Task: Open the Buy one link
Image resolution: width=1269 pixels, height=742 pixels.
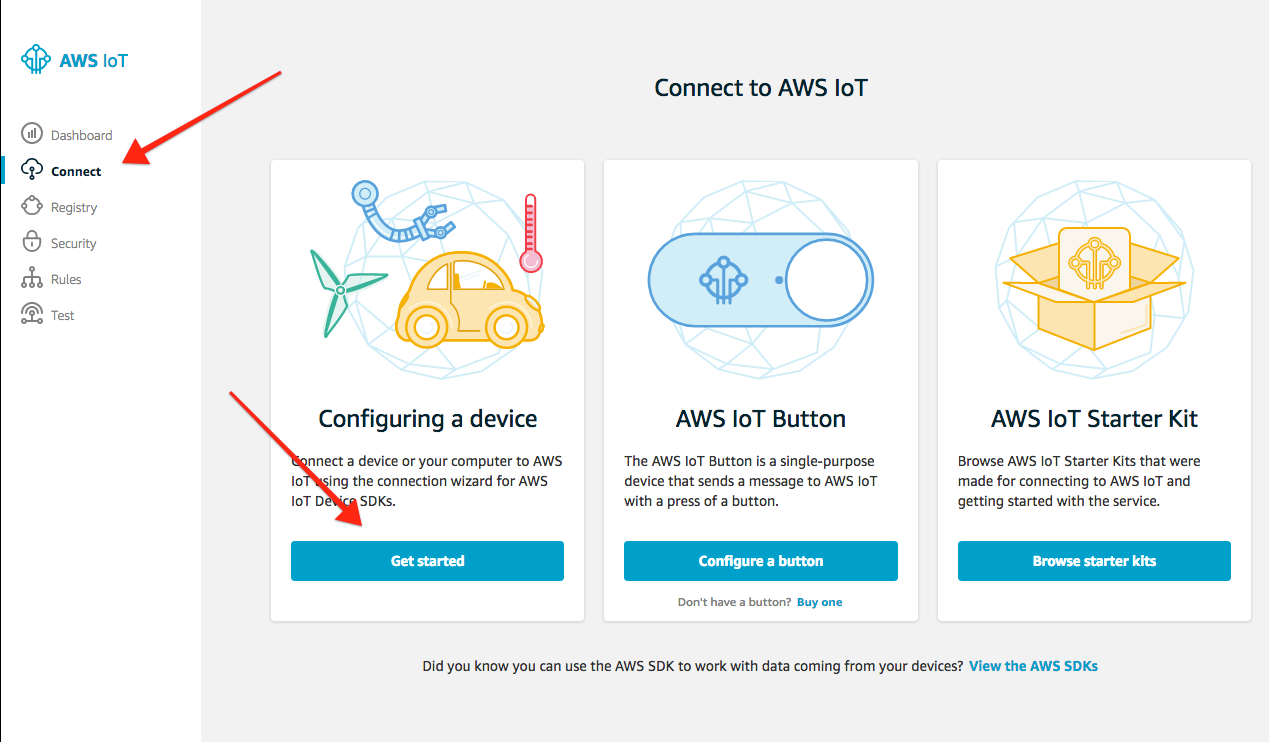Action: 819,601
